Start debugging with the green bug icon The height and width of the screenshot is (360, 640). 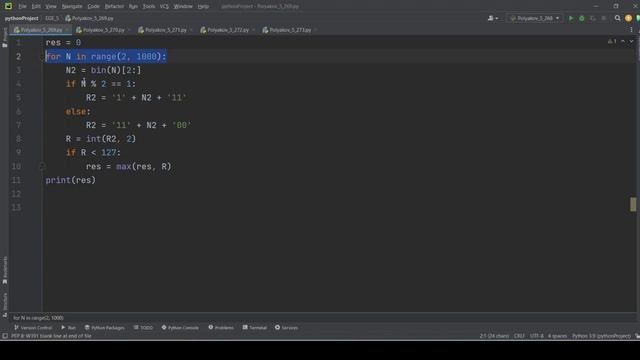pyautogui.click(x=582, y=18)
